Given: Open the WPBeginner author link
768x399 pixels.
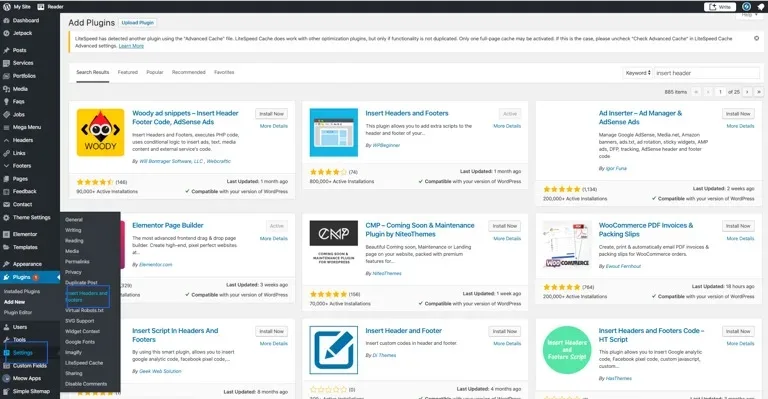Looking at the screenshot, I should click(x=386, y=145).
